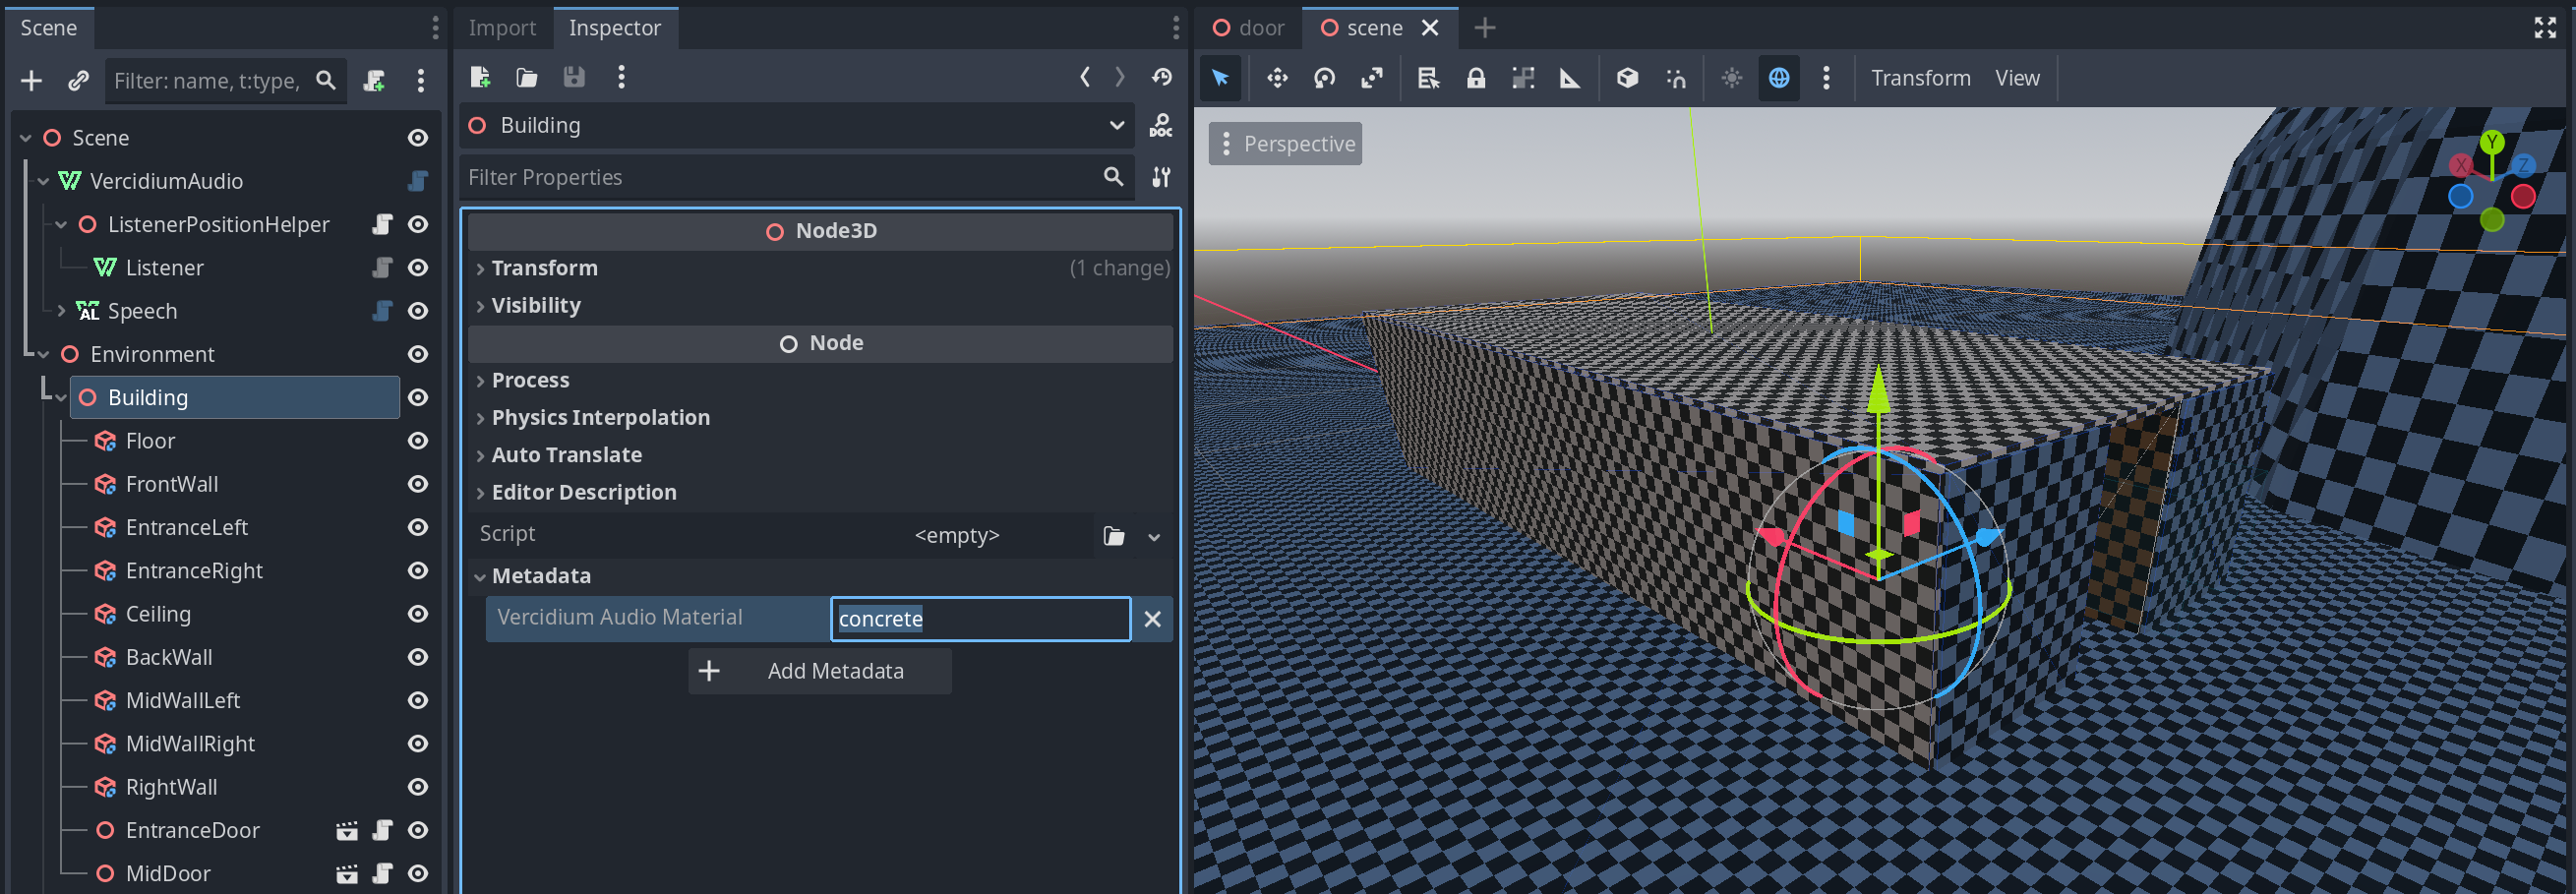Open sun and environment settings dots
The image size is (2576, 894).
click(x=1826, y=78)
